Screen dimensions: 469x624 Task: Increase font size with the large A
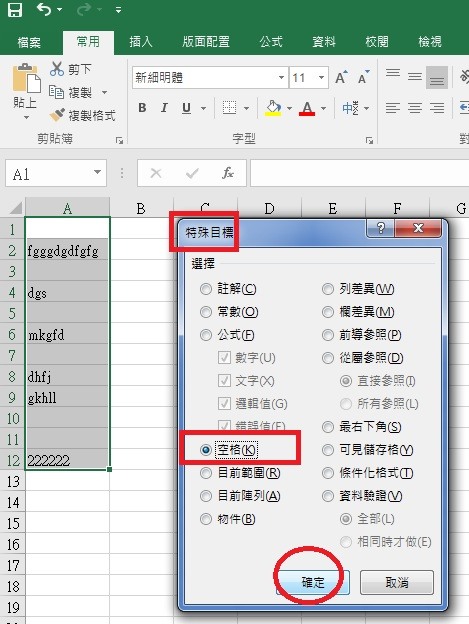pos(341,77)
